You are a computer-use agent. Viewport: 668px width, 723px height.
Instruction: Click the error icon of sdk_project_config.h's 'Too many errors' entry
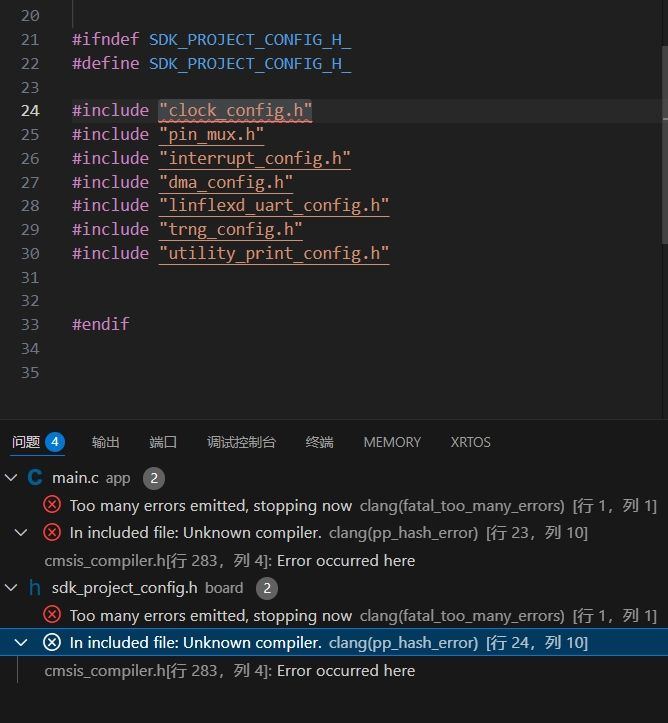[x=52, y=615]
